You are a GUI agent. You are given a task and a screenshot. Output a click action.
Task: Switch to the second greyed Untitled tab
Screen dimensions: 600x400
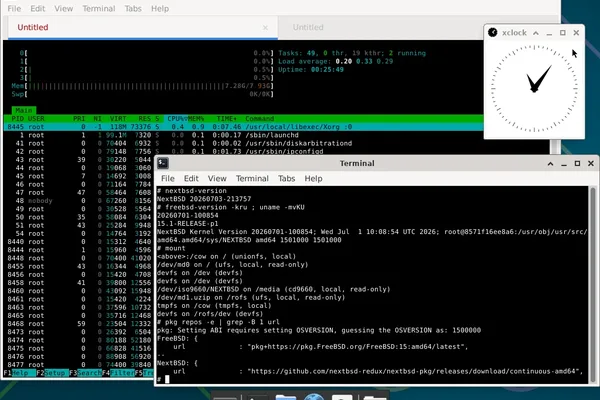(x=308, y=27)
